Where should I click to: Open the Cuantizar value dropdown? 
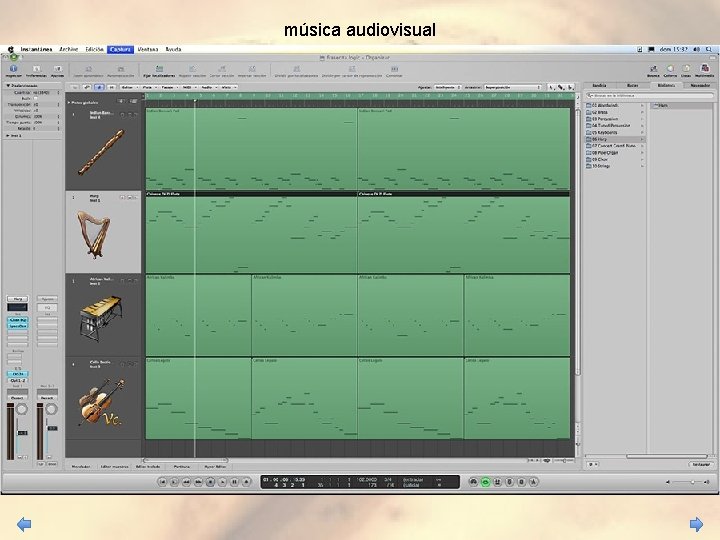(45, 92)
